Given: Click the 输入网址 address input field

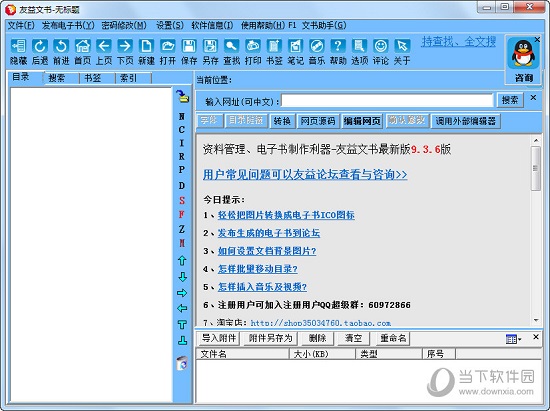Looking at the screenshot, I should click(387, 101).
